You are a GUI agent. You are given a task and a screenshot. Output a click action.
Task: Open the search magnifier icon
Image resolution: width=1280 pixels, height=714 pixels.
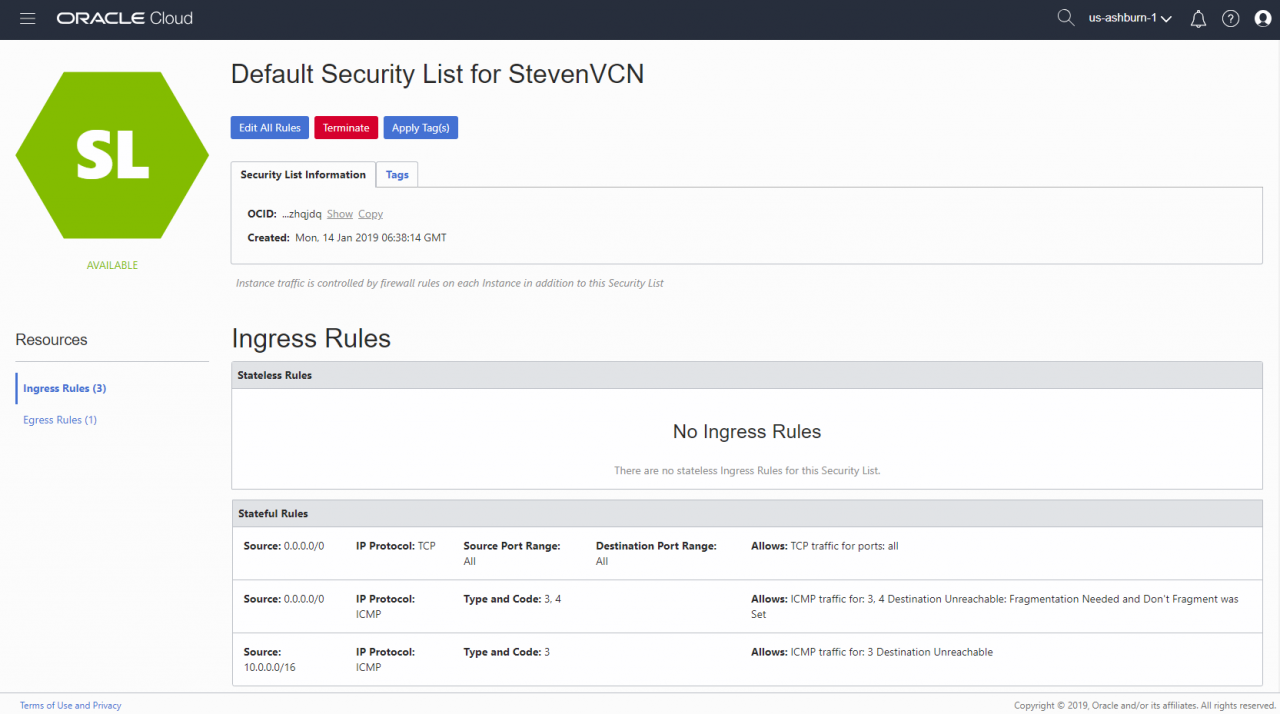click(1066, 18)
